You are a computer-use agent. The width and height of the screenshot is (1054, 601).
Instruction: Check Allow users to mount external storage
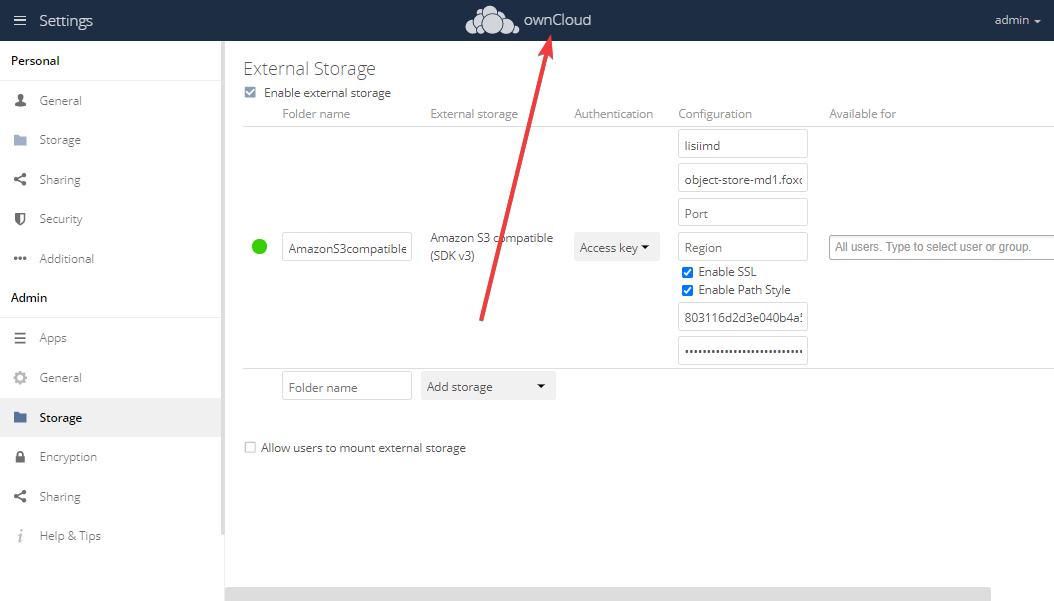tap(250, 448)
